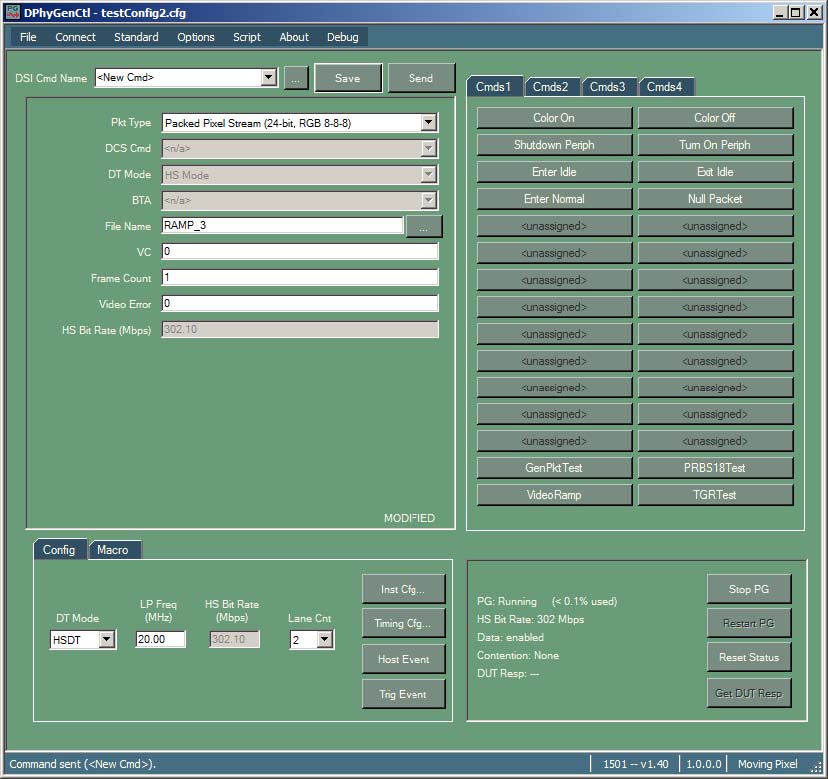Click the Enter Idle button

554,172
